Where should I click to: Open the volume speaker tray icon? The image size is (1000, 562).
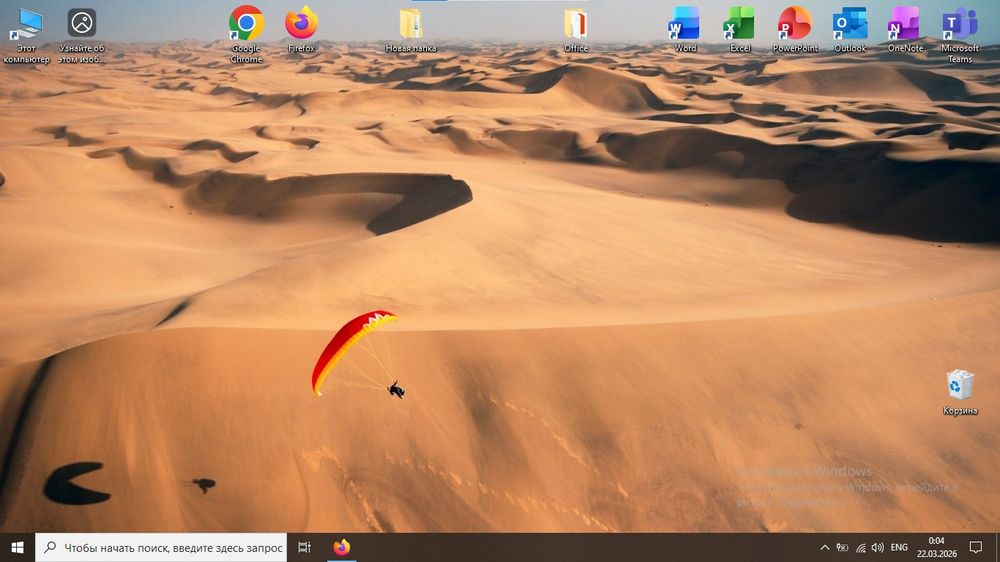tap(878, 547)
